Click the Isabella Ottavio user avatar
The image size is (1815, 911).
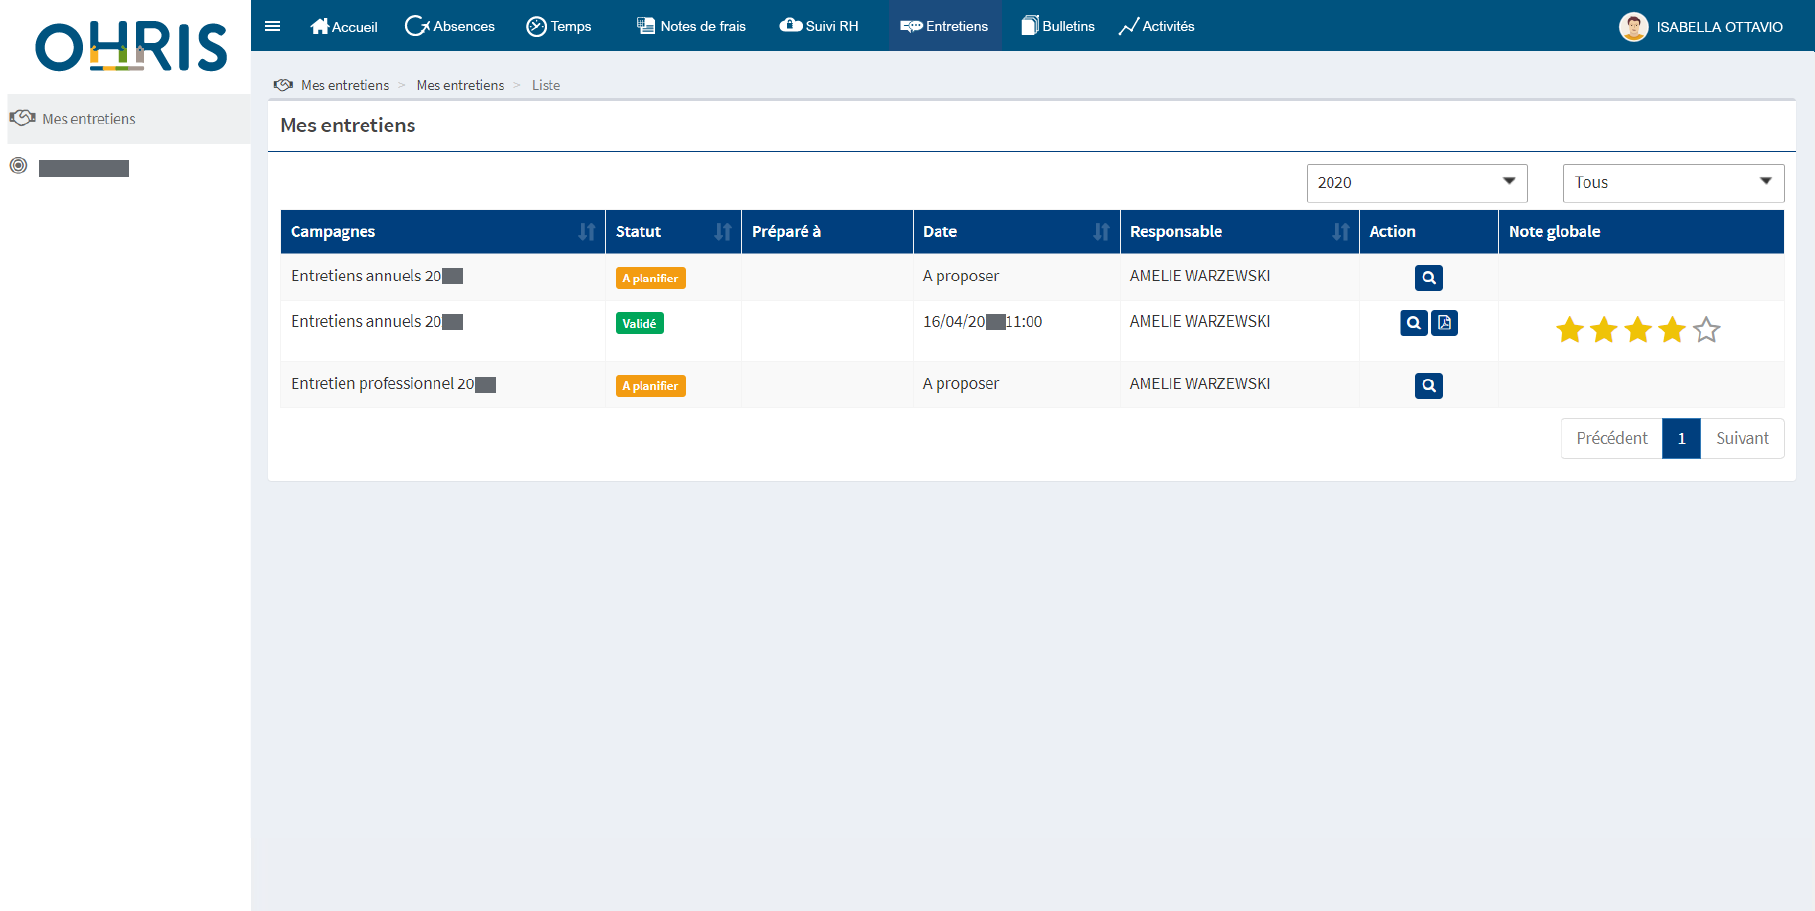pos(1633,27)
